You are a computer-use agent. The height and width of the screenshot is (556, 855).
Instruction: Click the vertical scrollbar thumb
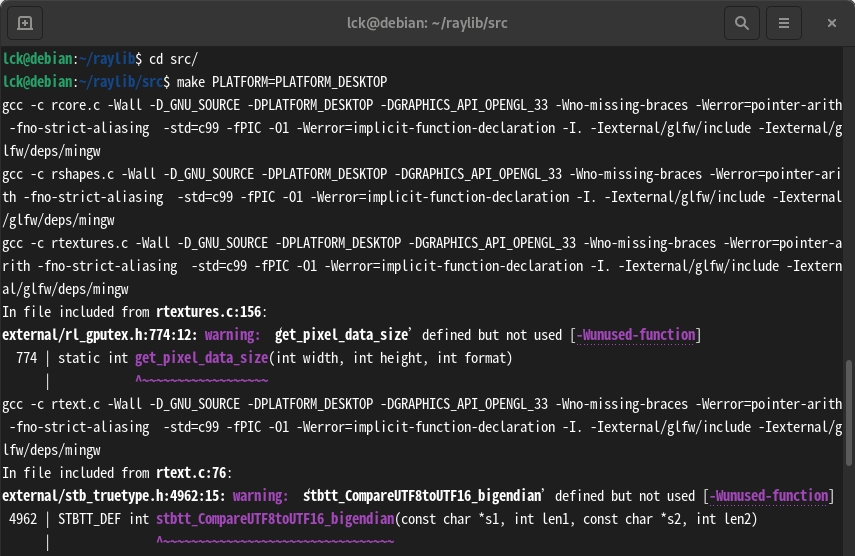point(848,413)
